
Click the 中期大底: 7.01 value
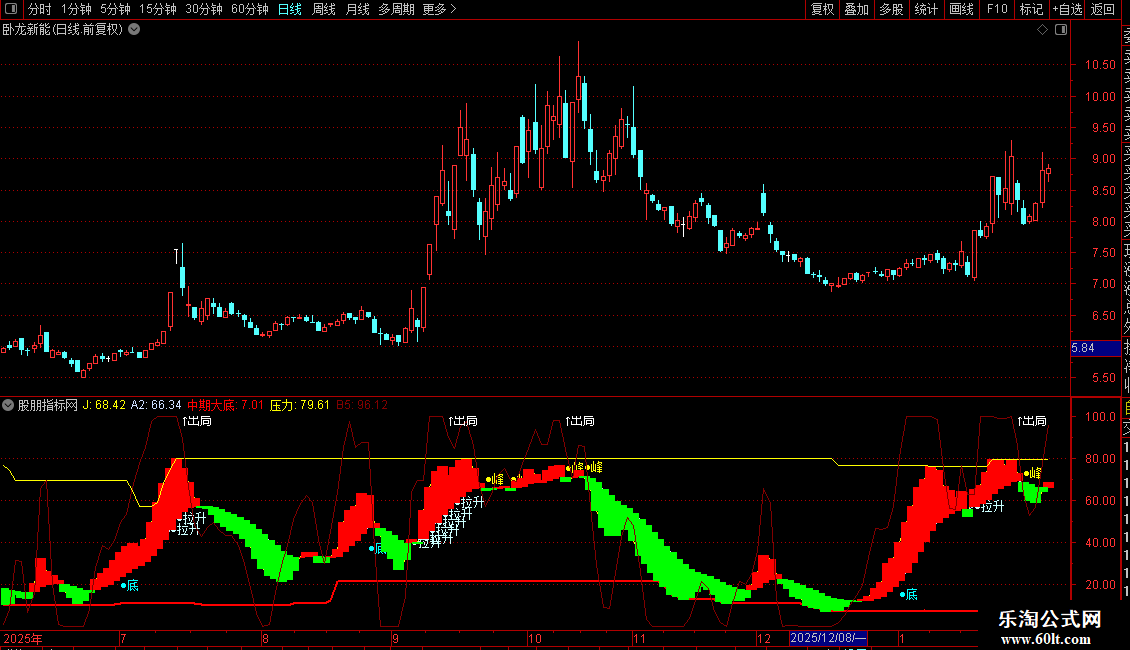(x=226, y=405)
